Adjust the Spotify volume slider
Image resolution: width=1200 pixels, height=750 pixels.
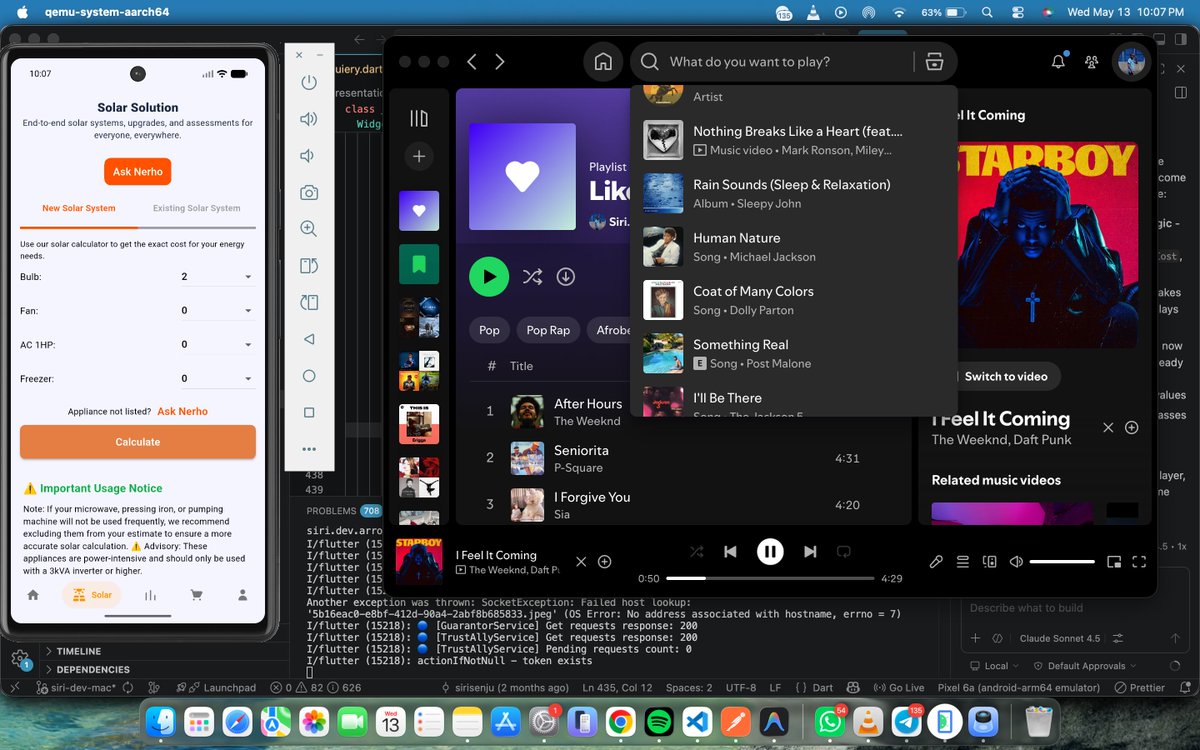point(1062,562)
